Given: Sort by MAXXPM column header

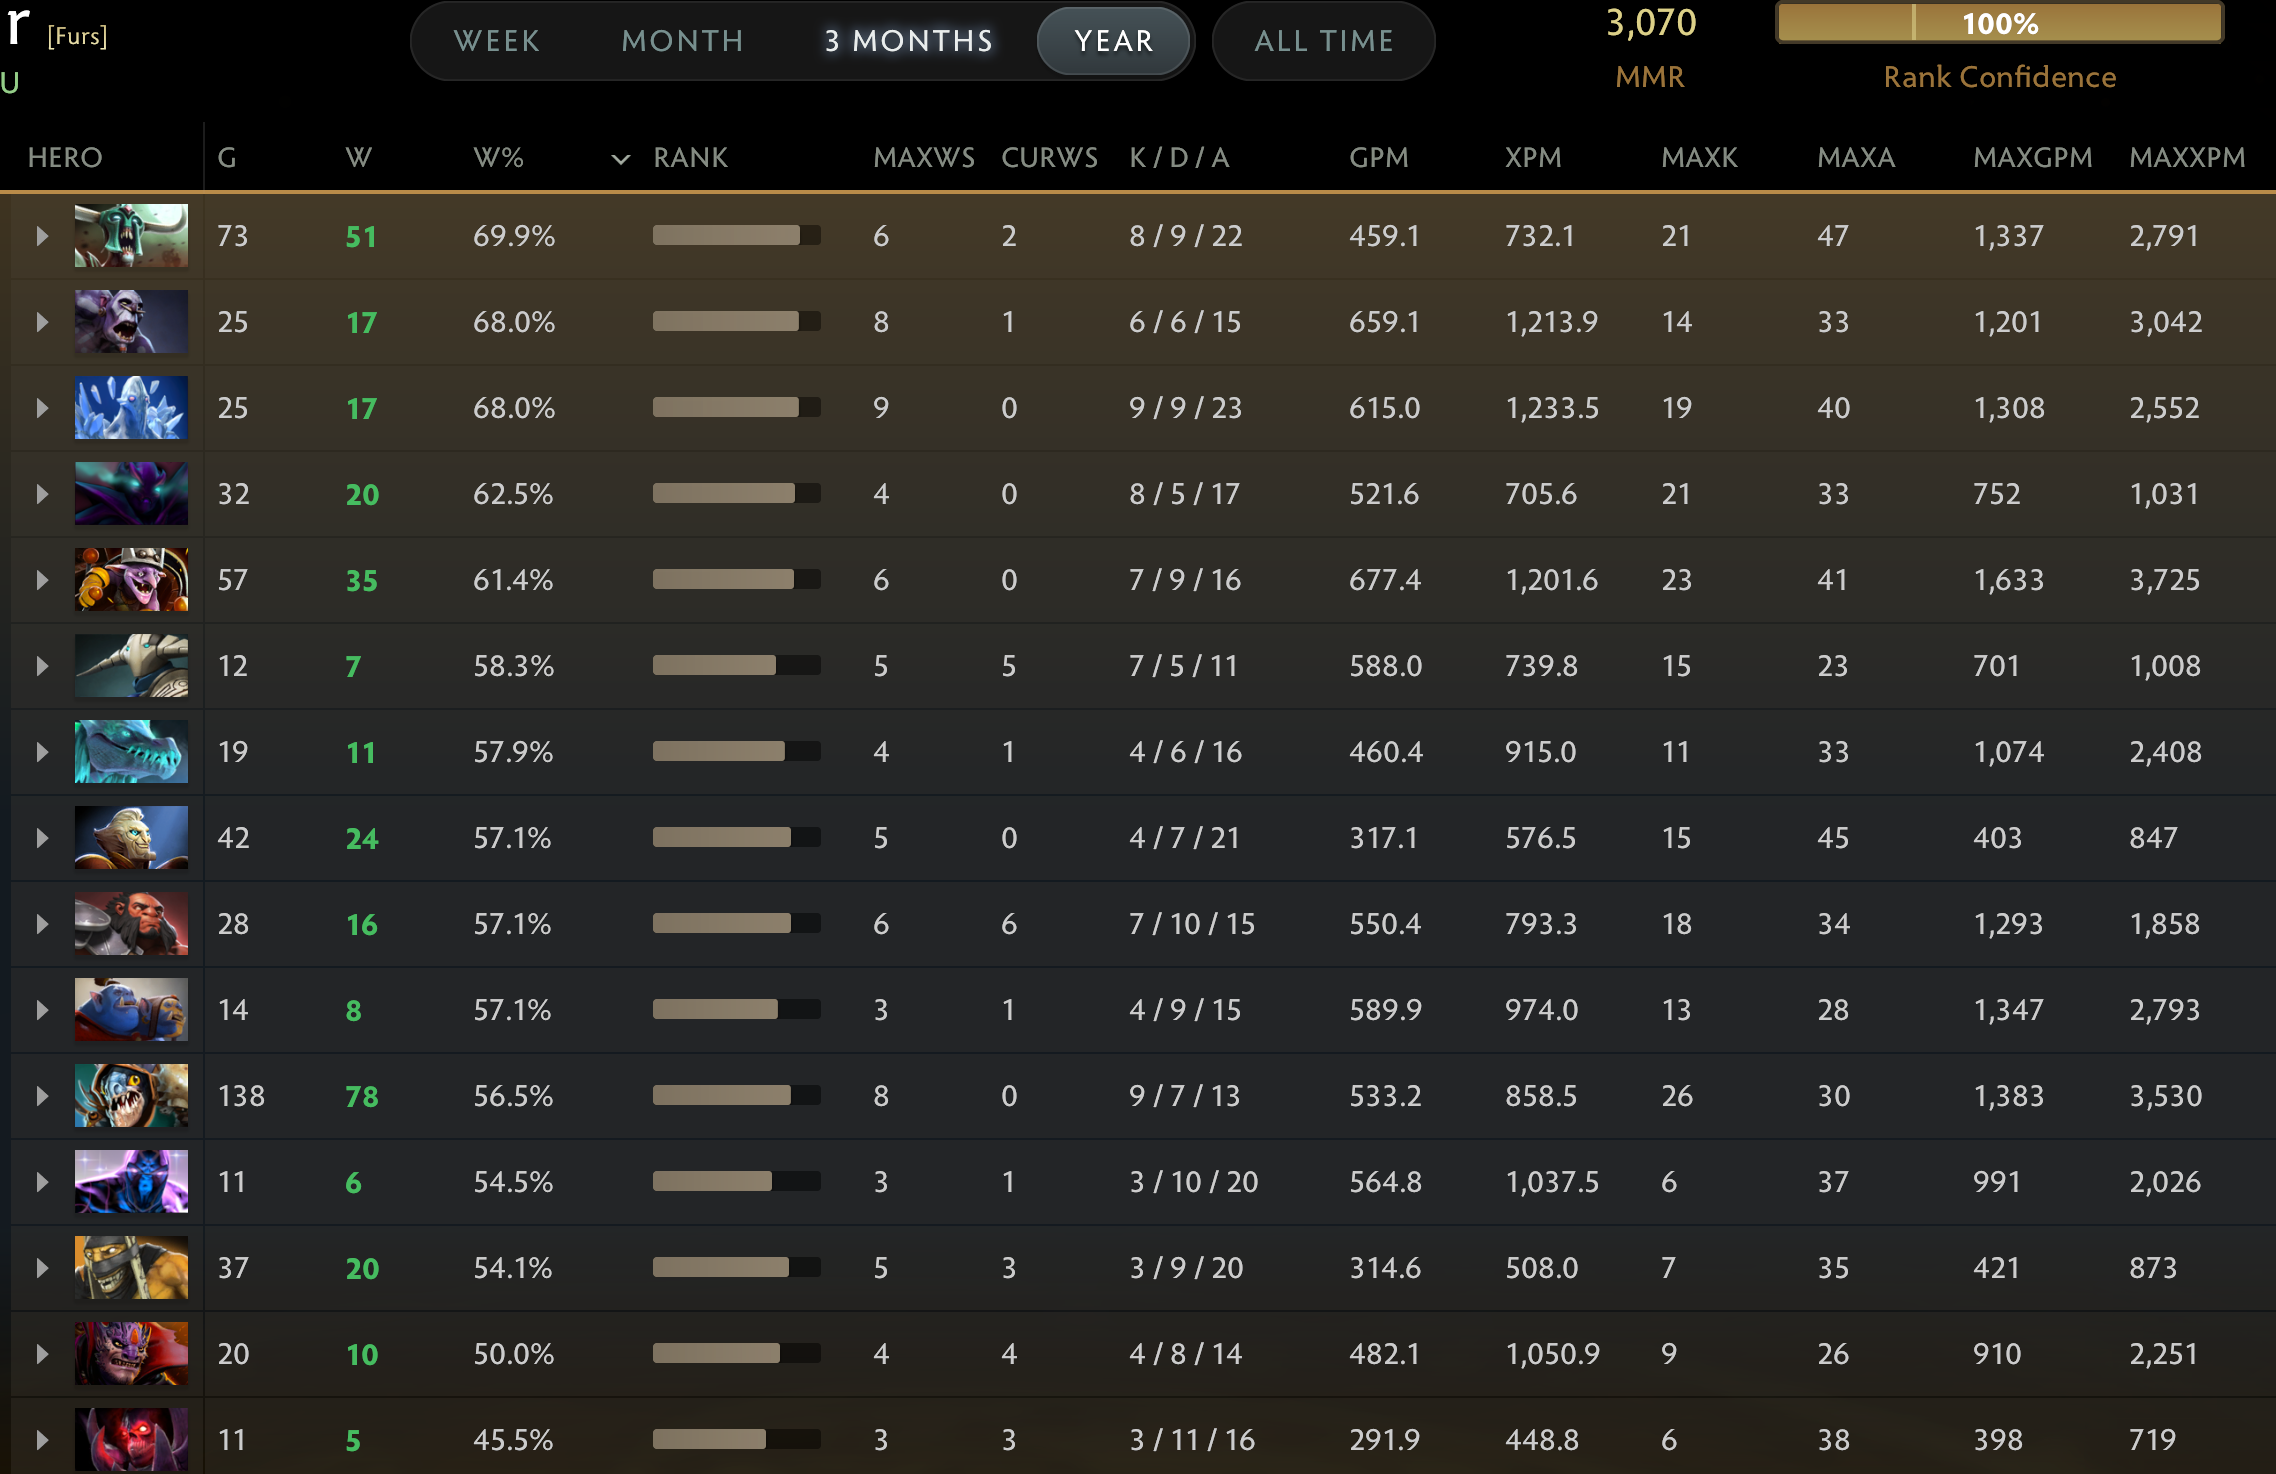Looking at the screenshot, I should click(2188, 157).
